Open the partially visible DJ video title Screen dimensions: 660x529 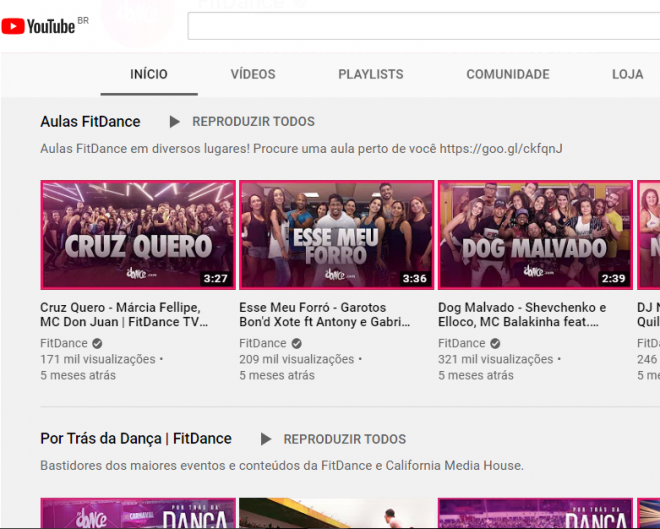point(648,315)
